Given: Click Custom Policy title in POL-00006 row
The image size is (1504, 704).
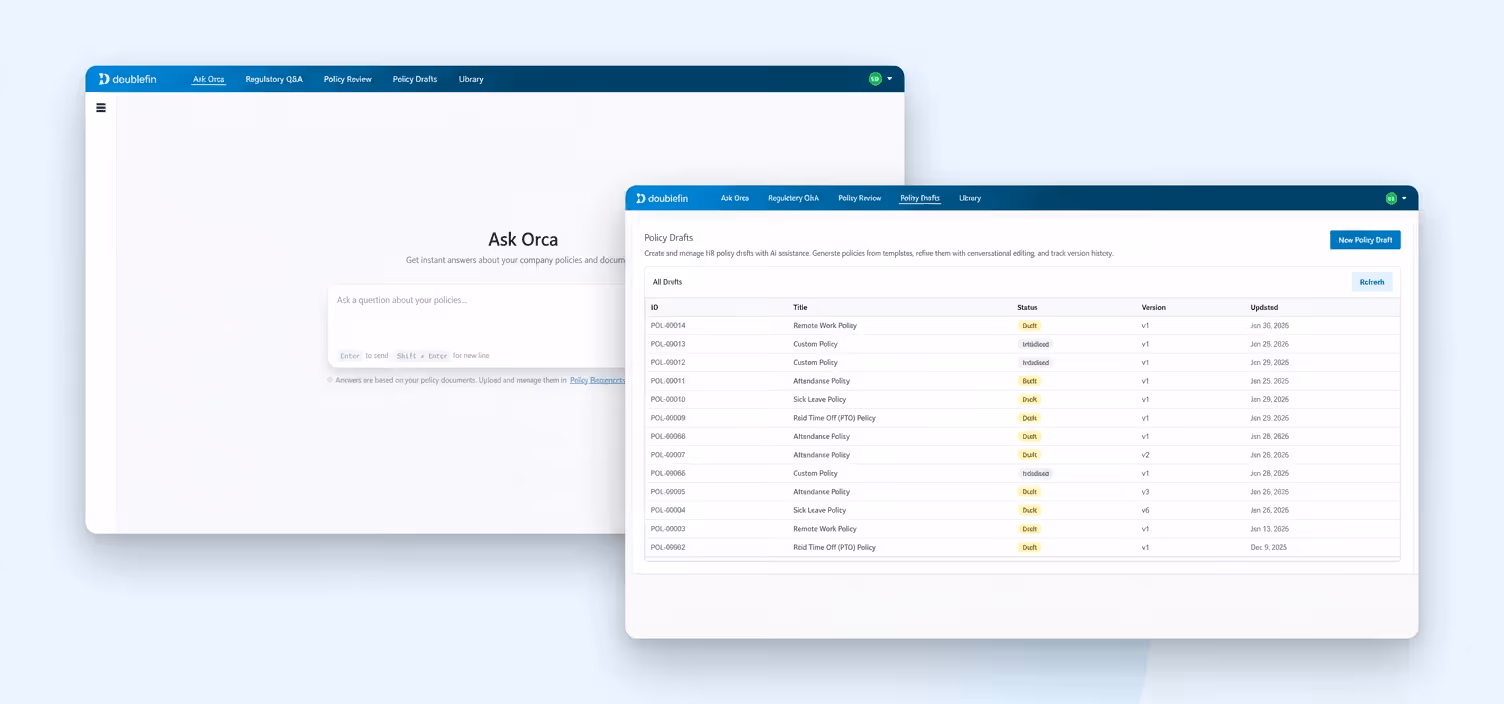Looking at the screenshot, I should [x=816, y=474].
